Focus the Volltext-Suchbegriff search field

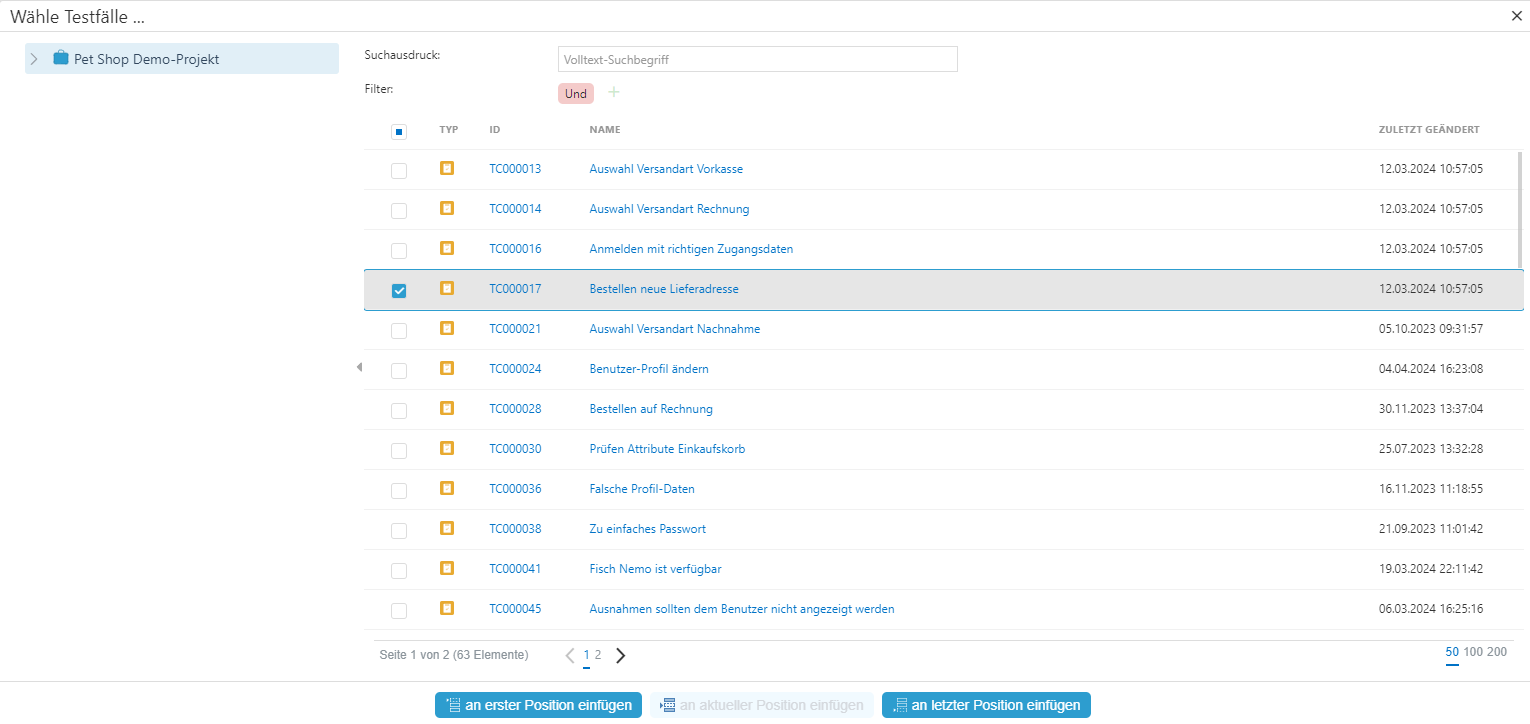coord(757,60)
